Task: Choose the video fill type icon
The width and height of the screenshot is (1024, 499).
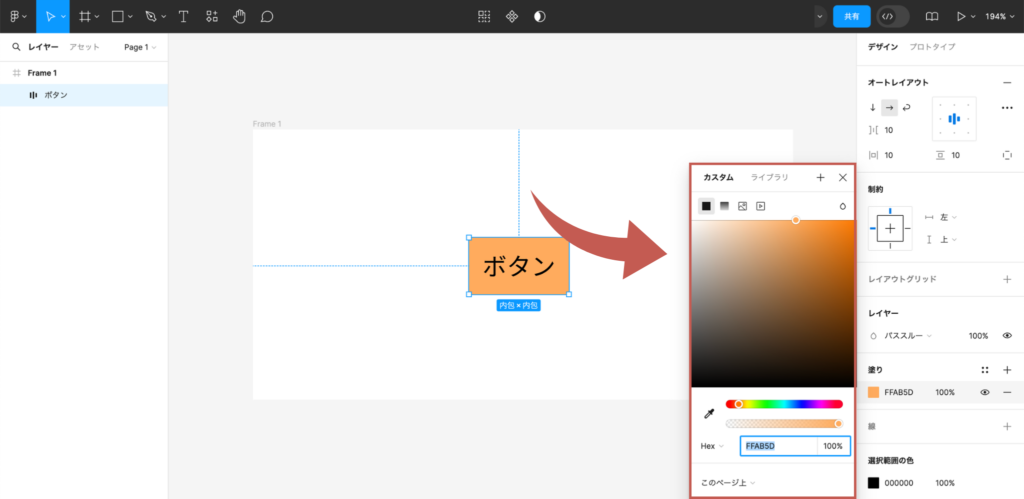Action: click(x=761, y=206)
